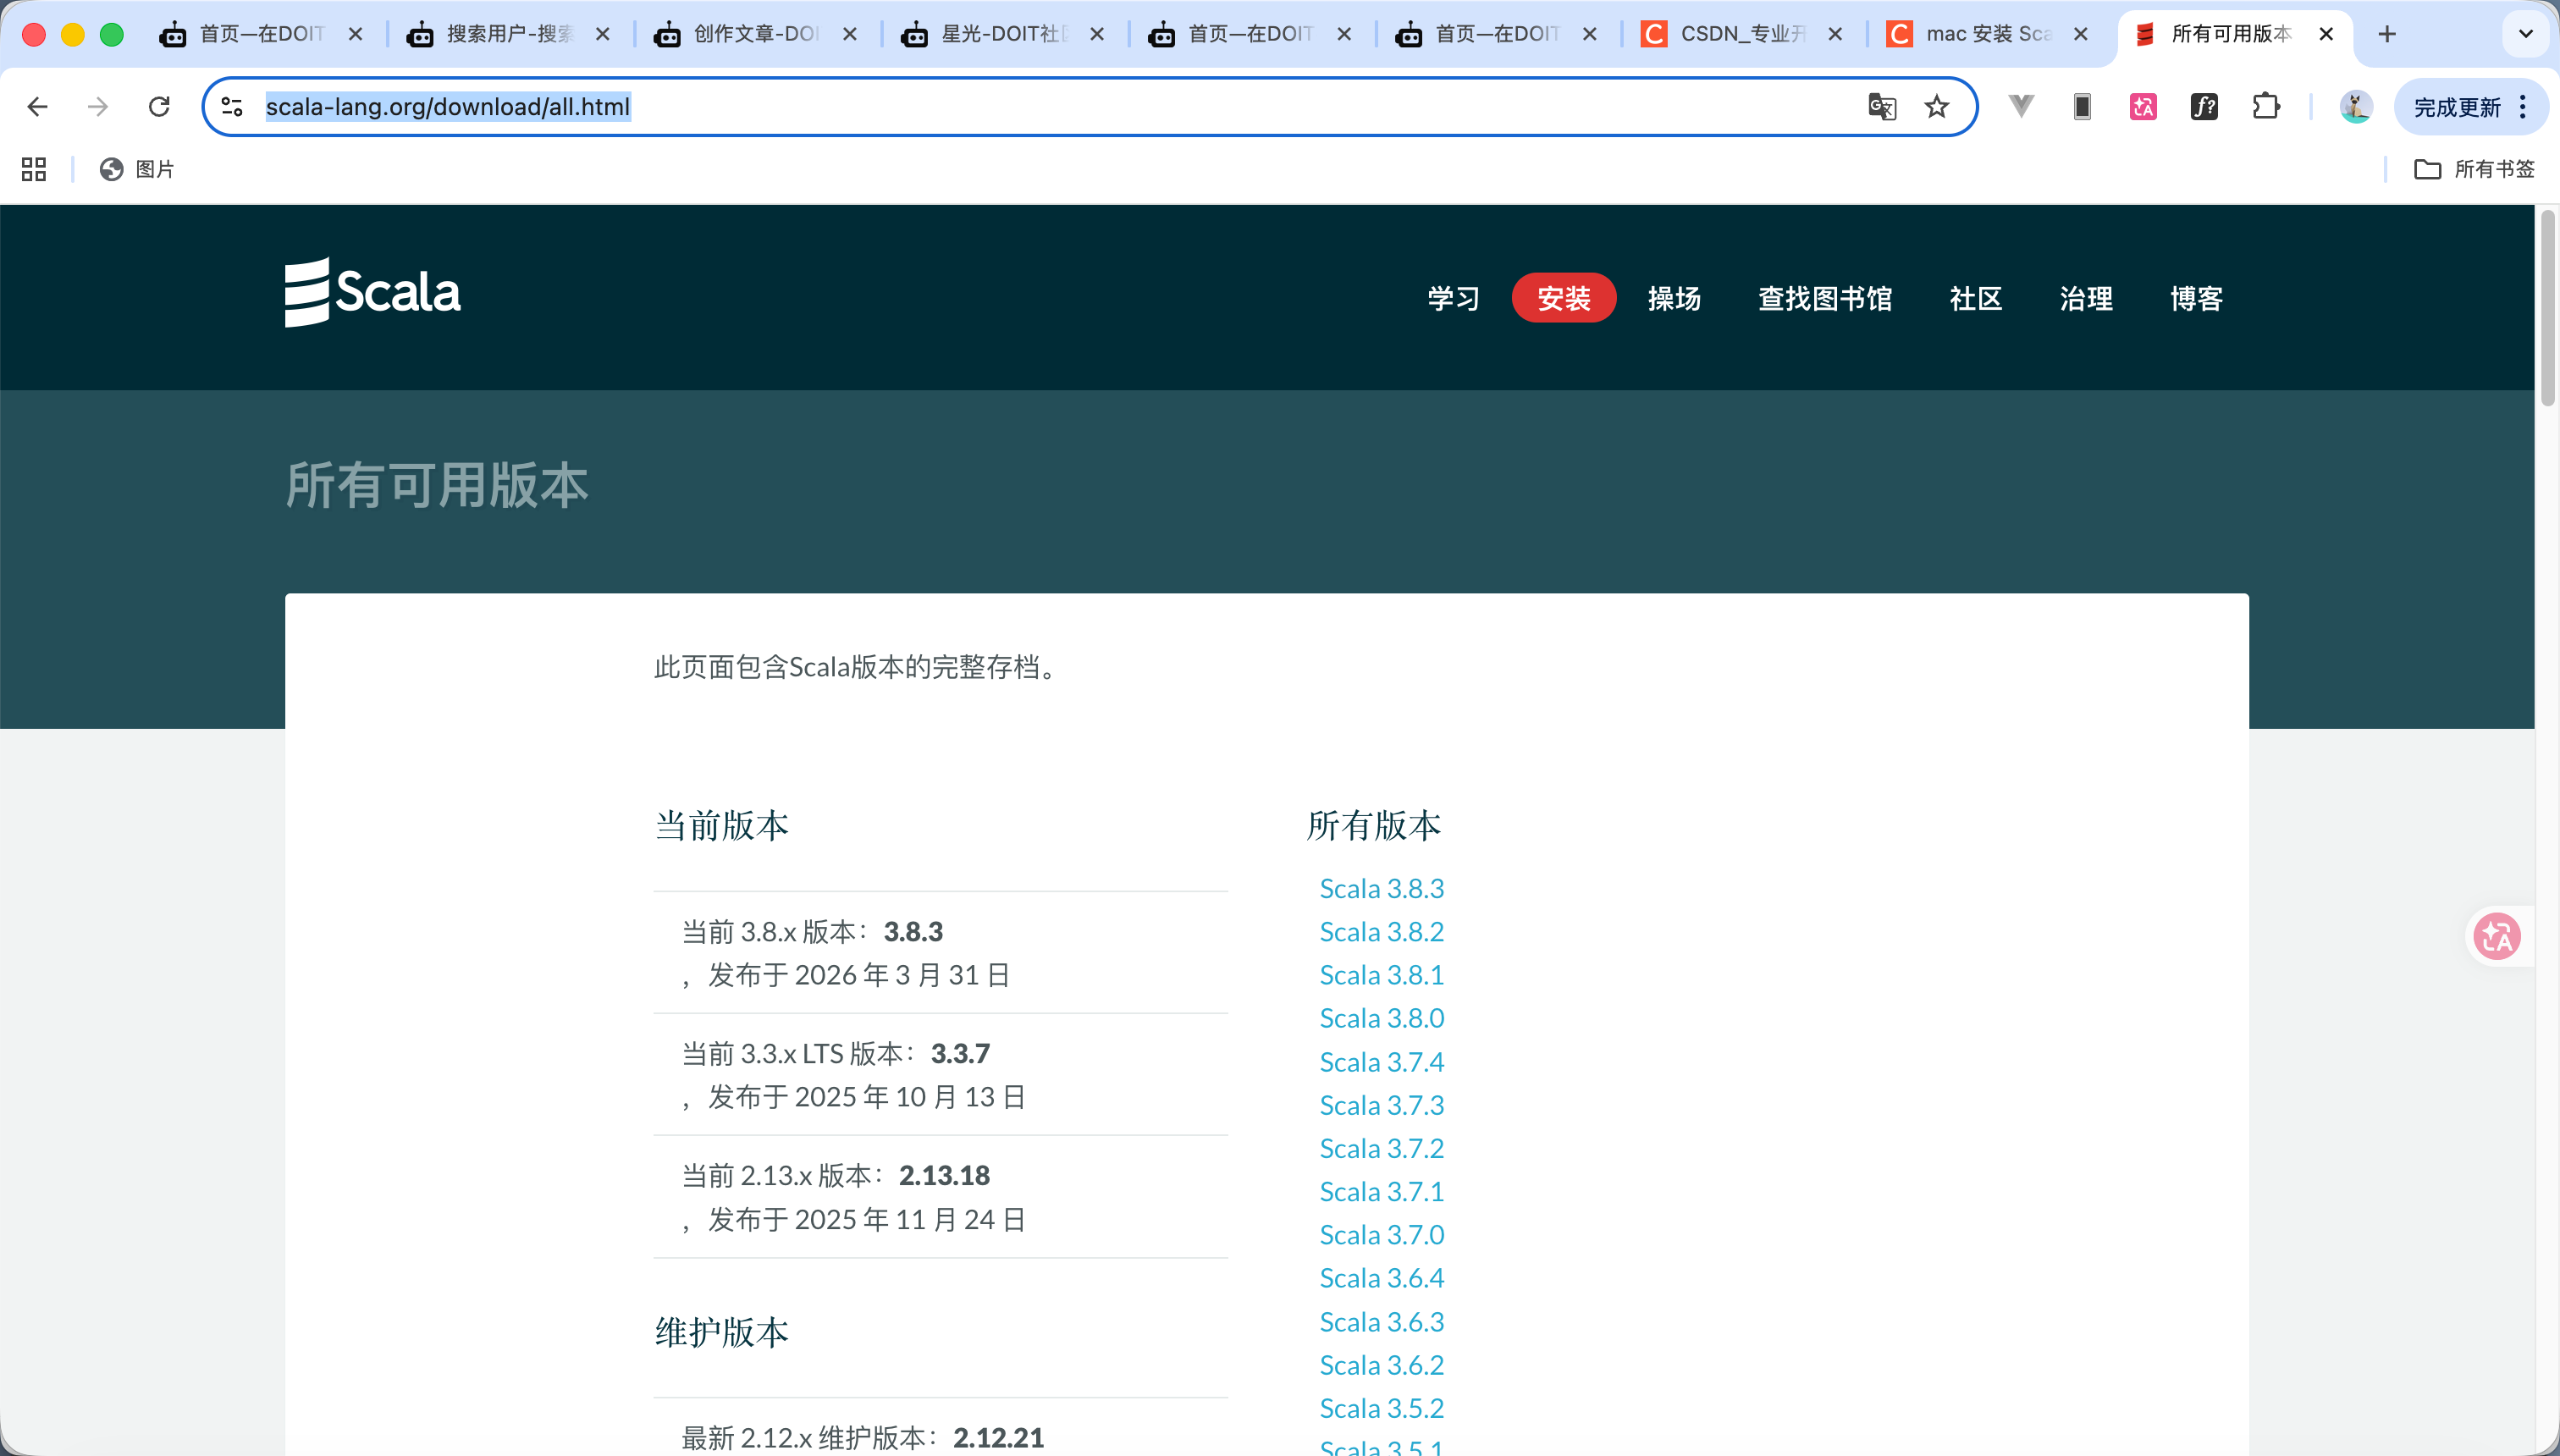2560x1456 pixels.
Task: Click the reload page icon
Action: 160,106
